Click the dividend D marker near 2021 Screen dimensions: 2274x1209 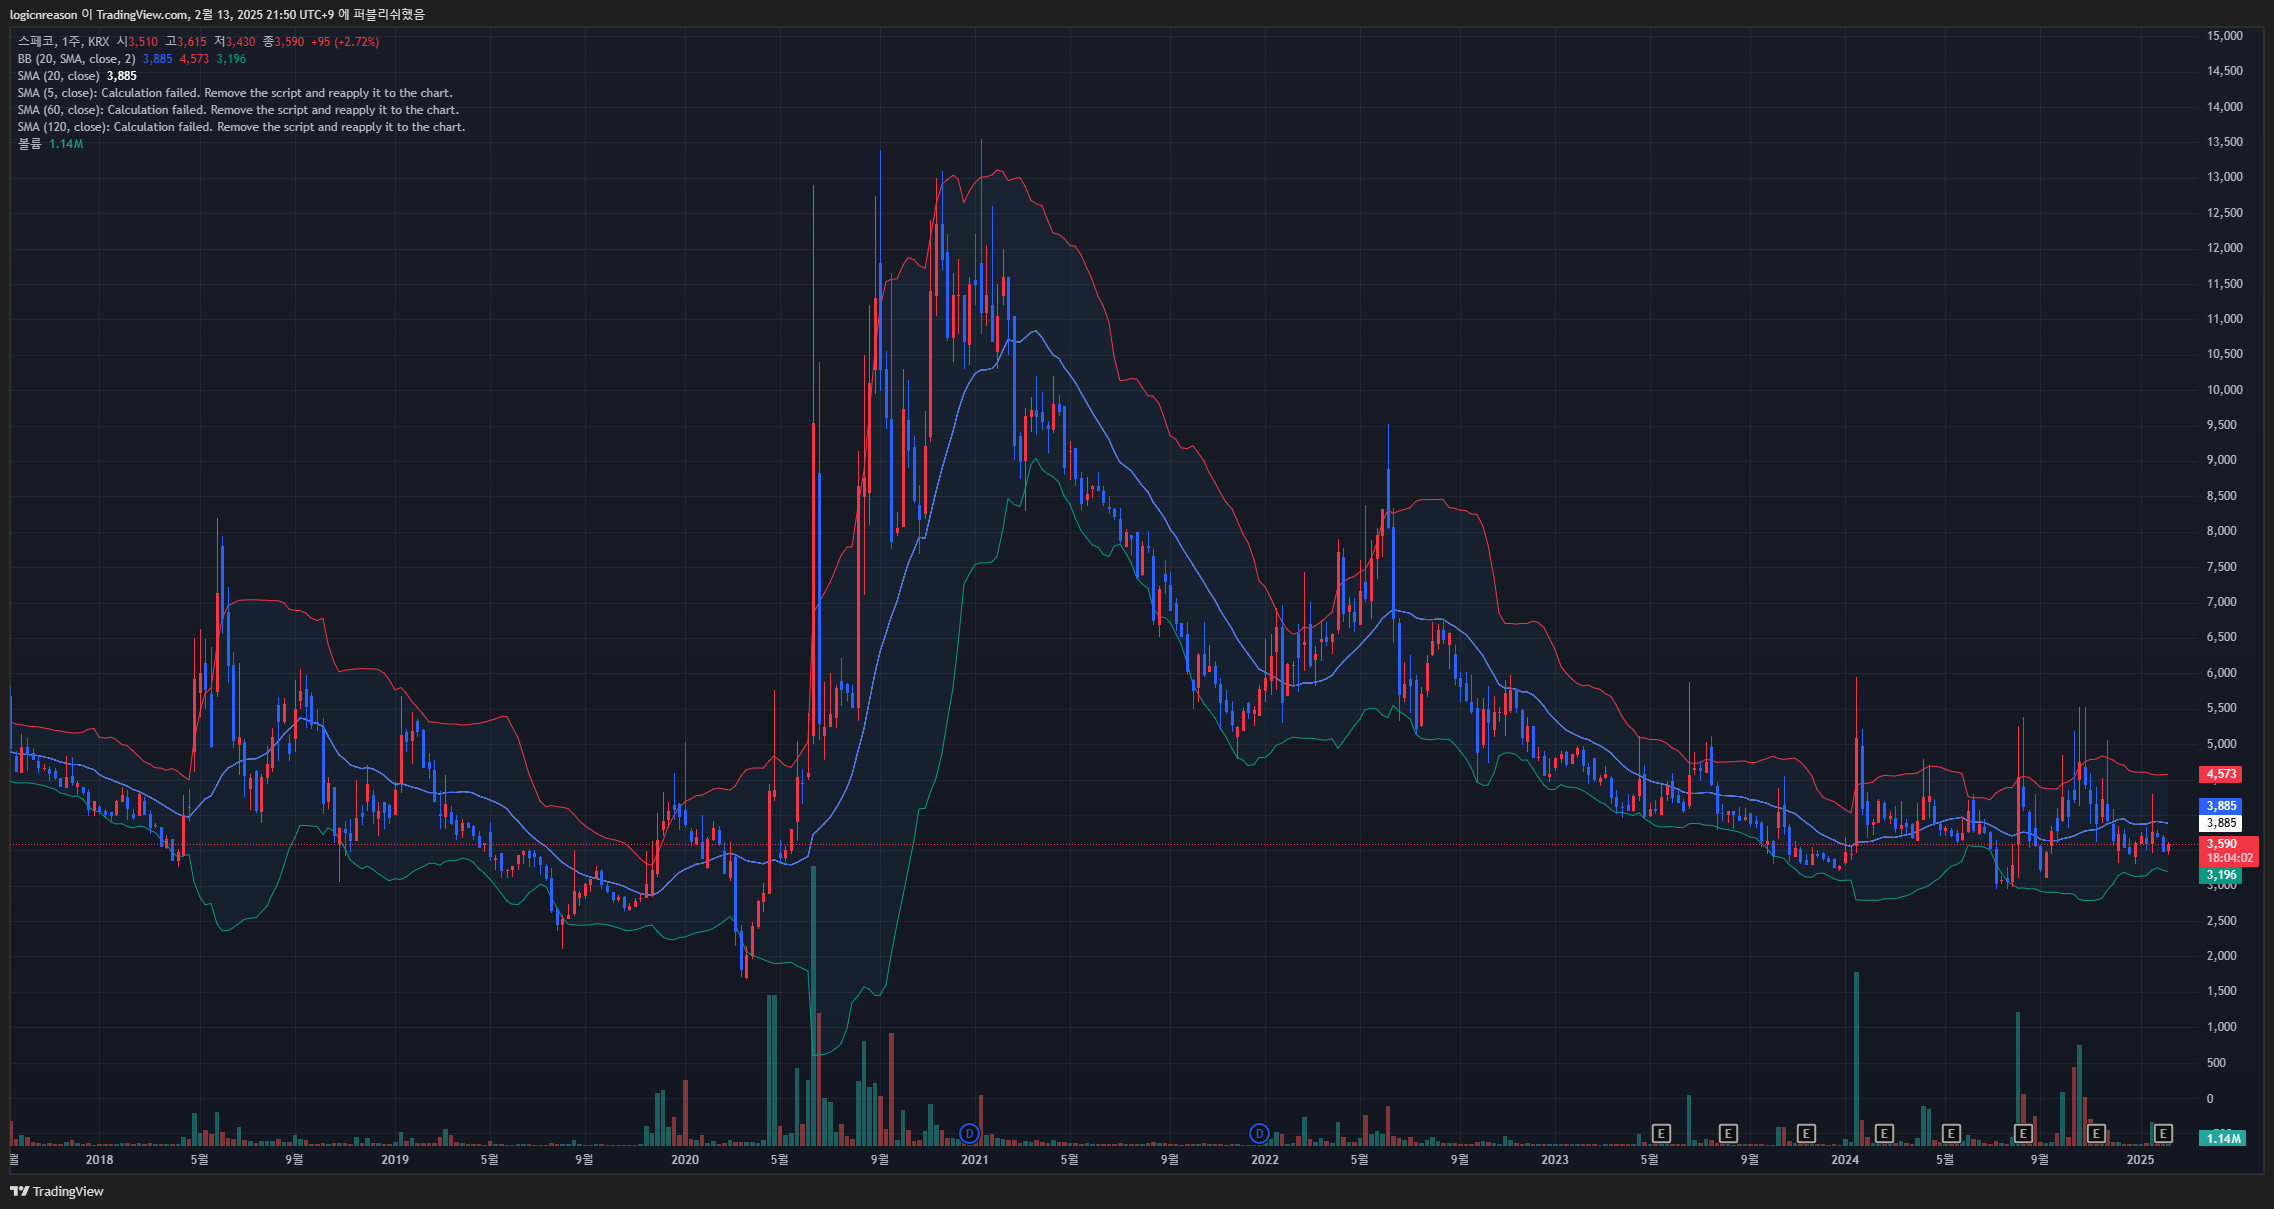(x=969, y=1133)
